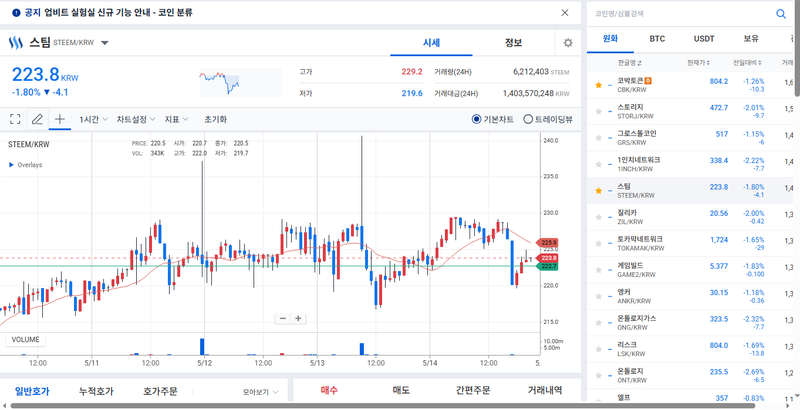
Task: Click the VOLUME label button
Action: pos(26,340)
